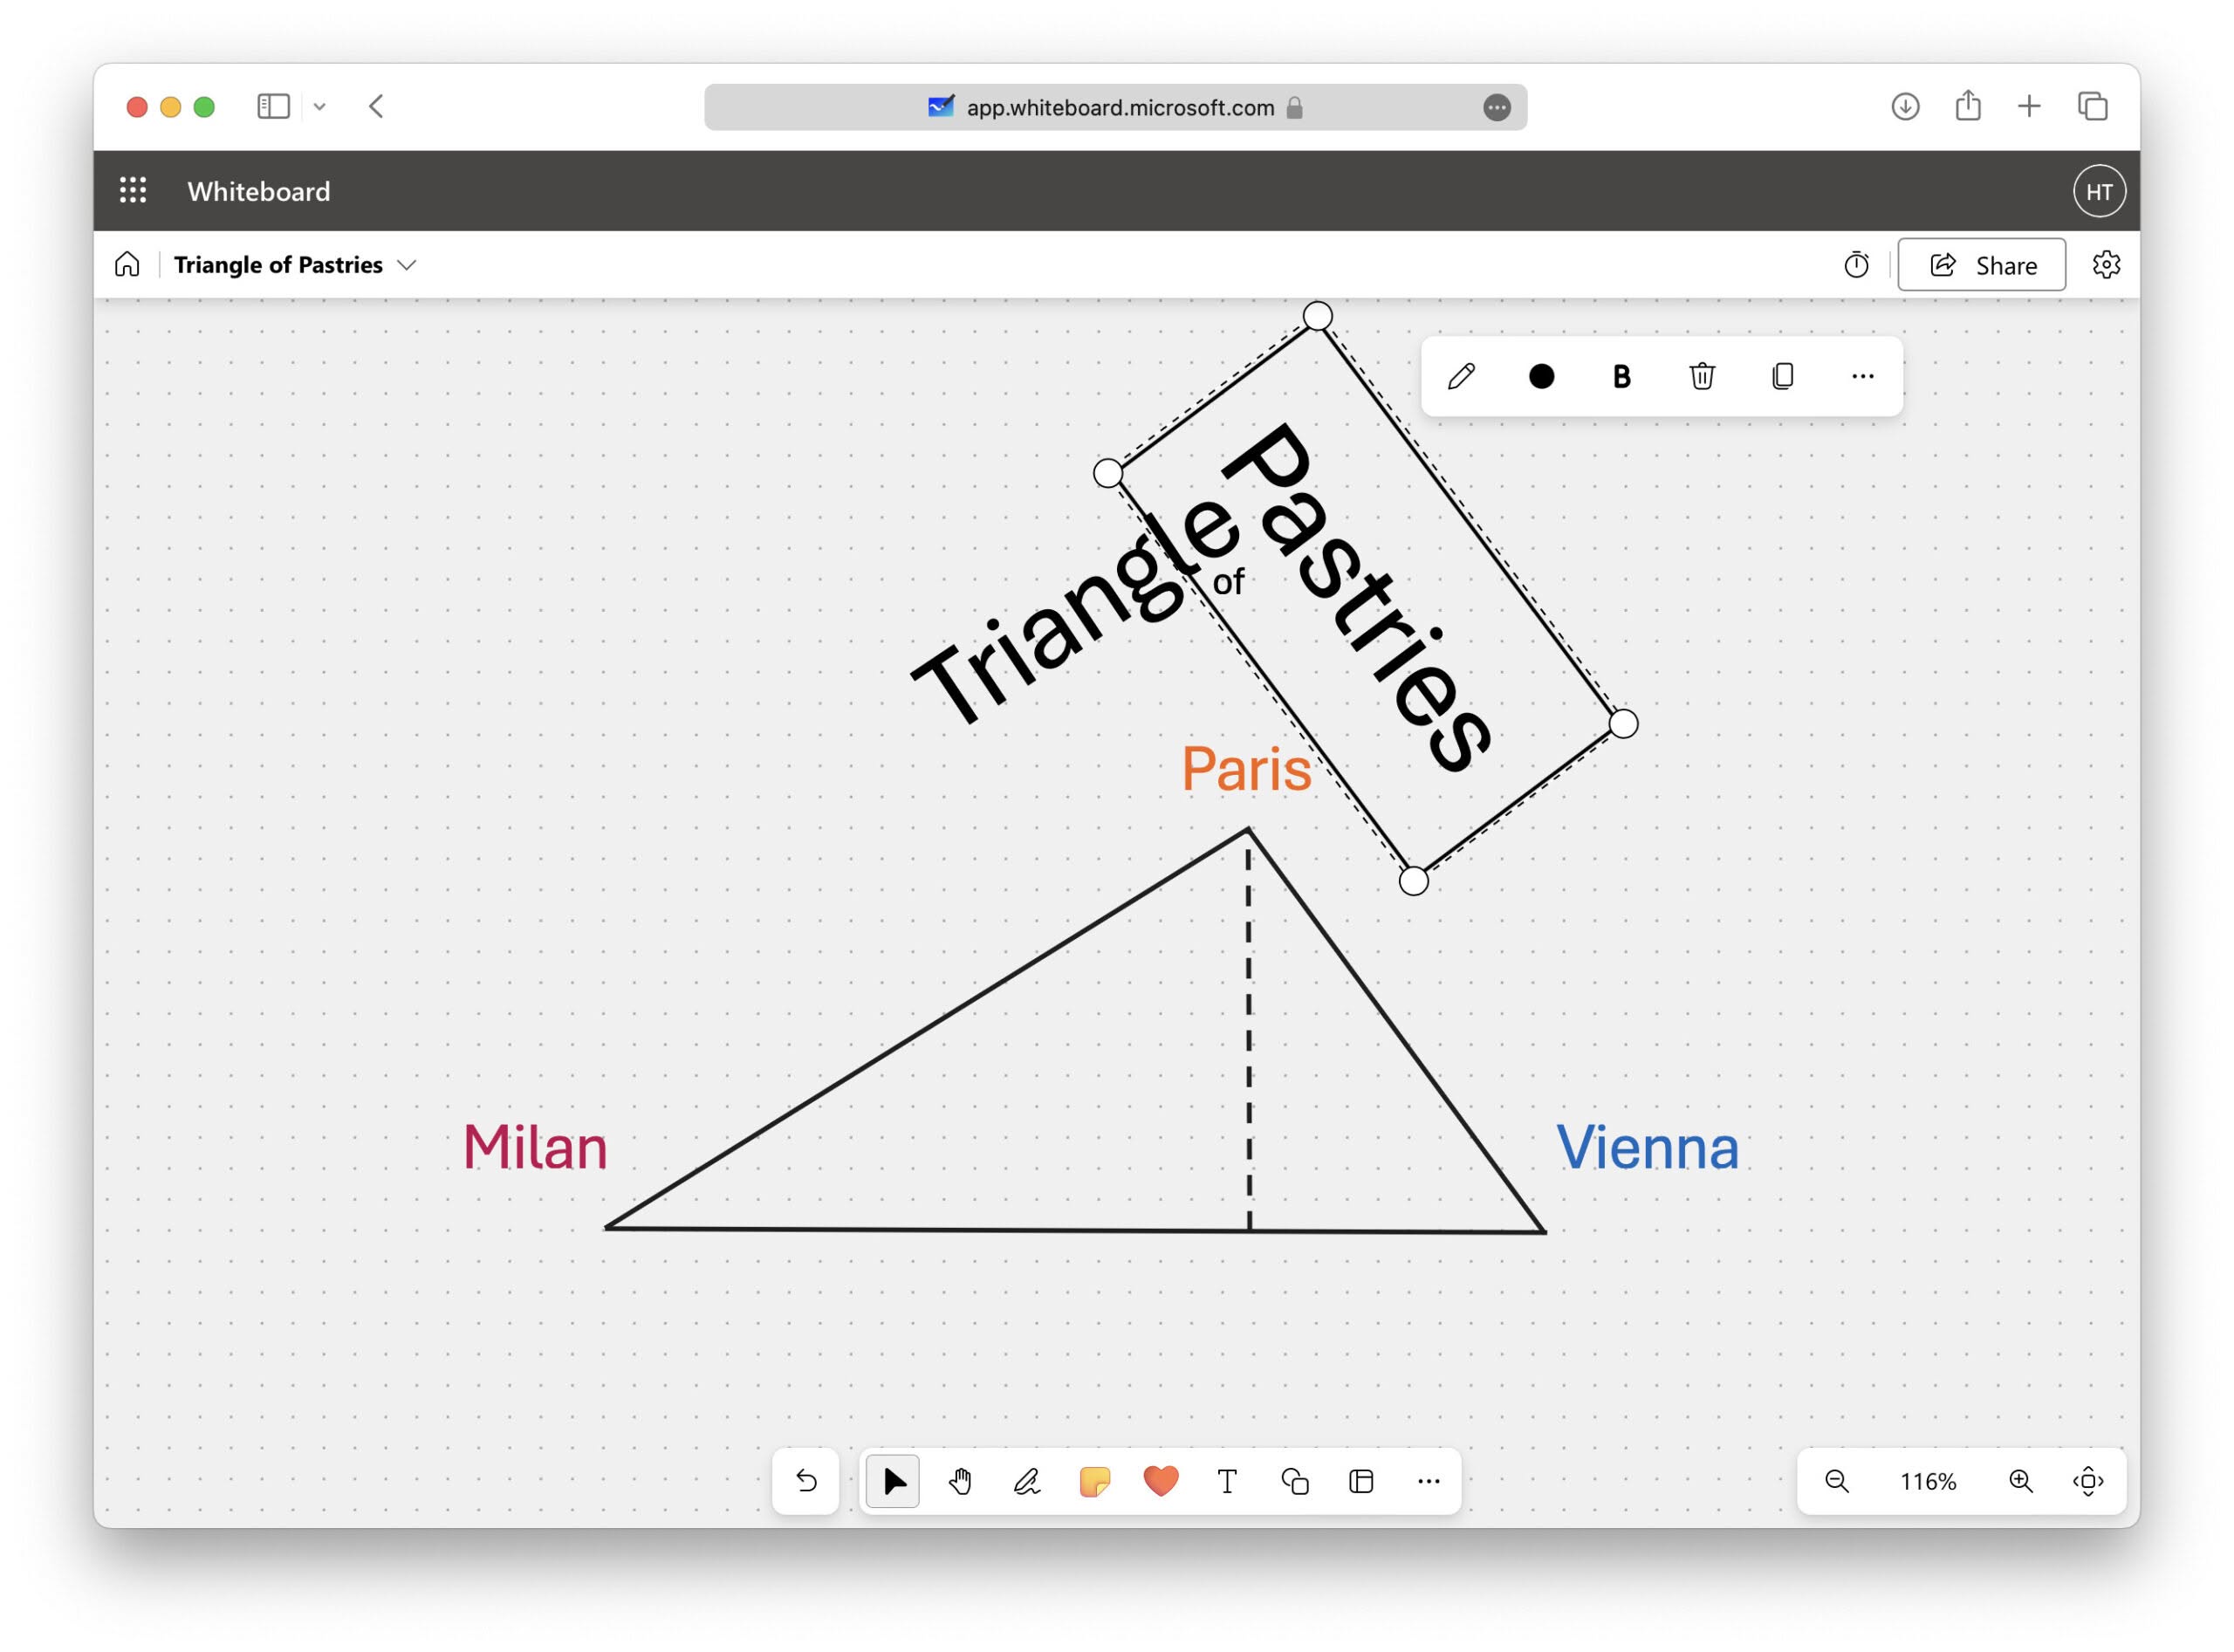Toggle the Safari sidebar
The height and width of the screenshot is (1652, 2234).
273,106
